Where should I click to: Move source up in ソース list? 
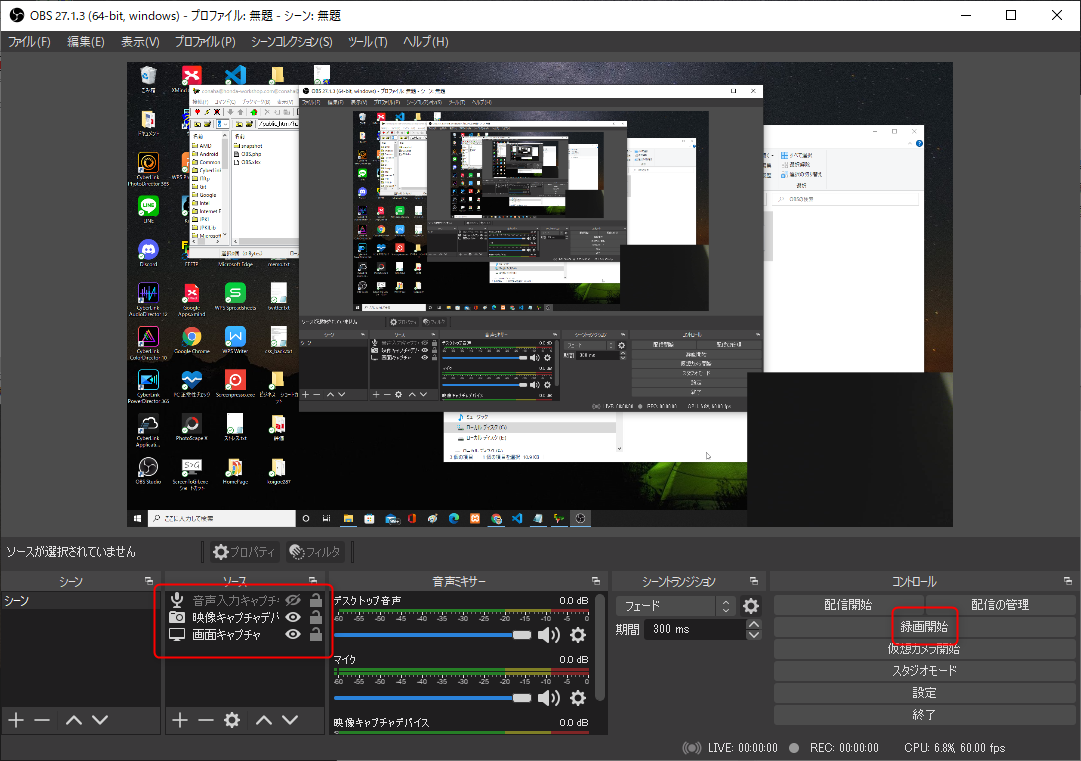coord(264,720)
